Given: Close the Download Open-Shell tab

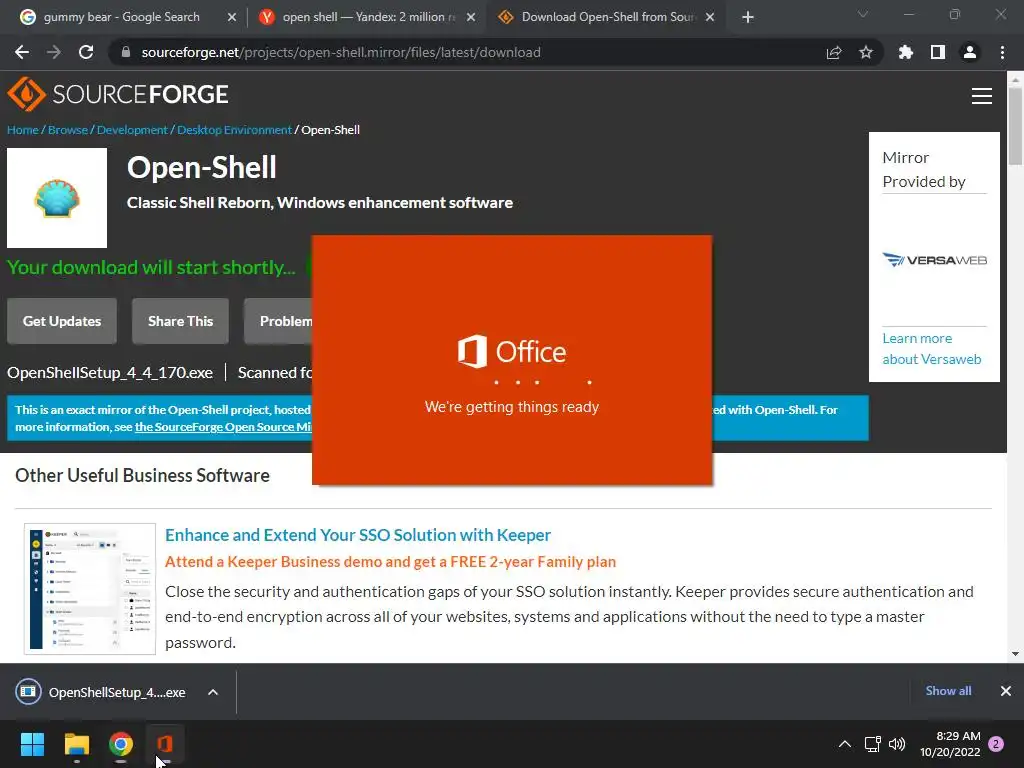Looking at the screenshot, I should click(x=710, y=17).
